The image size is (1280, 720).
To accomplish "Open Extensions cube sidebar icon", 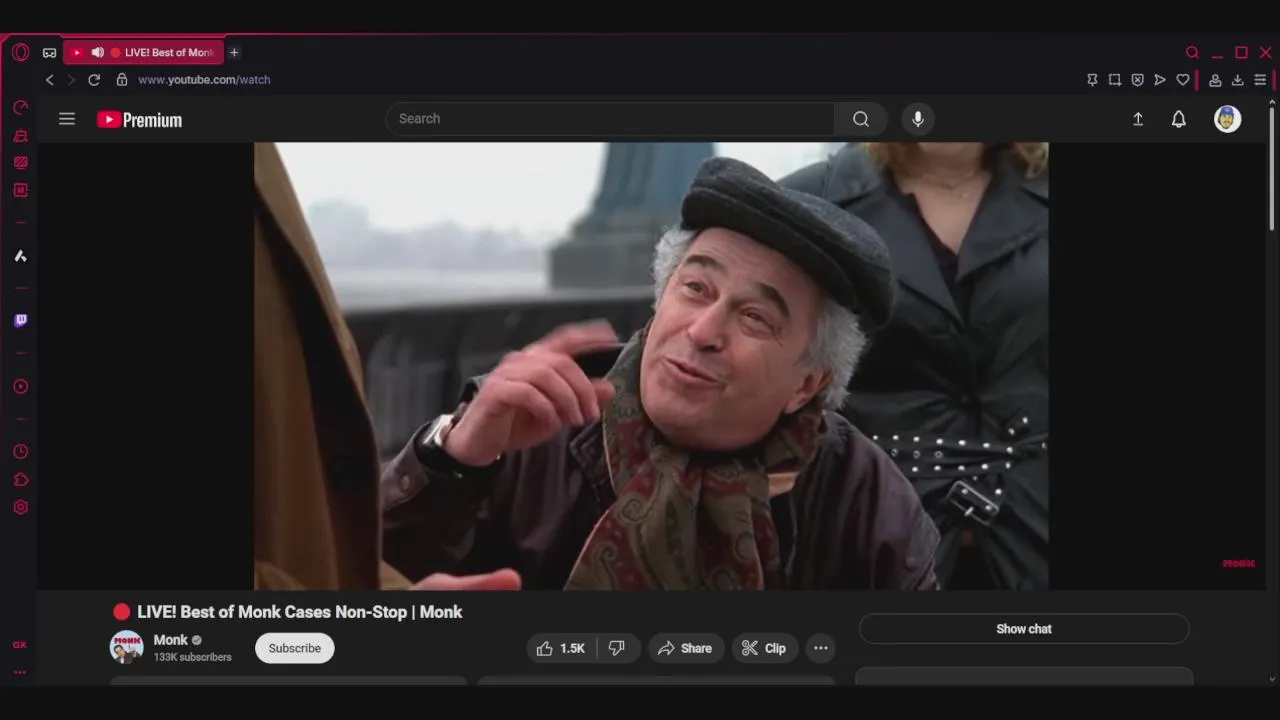I will pyautogui.click(x=20, y=480).
